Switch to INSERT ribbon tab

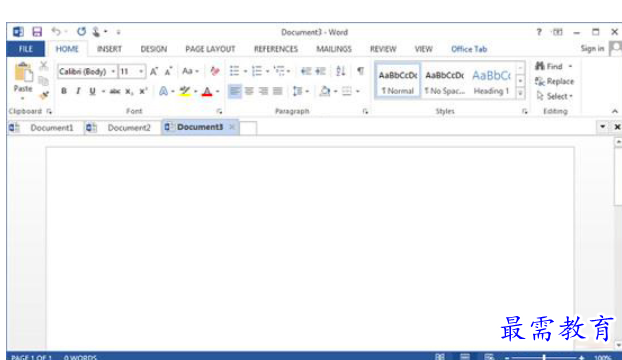coord(109,49)
